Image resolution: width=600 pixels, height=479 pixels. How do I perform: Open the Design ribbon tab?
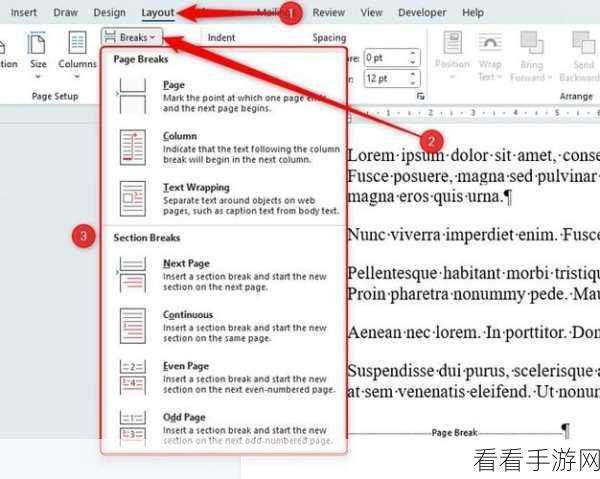pos(109,13)
